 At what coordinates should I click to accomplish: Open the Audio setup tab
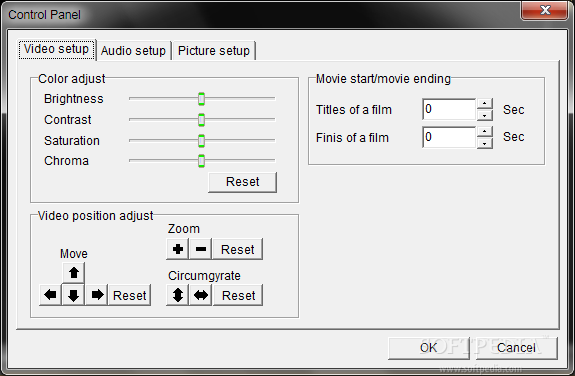(133, 51)
